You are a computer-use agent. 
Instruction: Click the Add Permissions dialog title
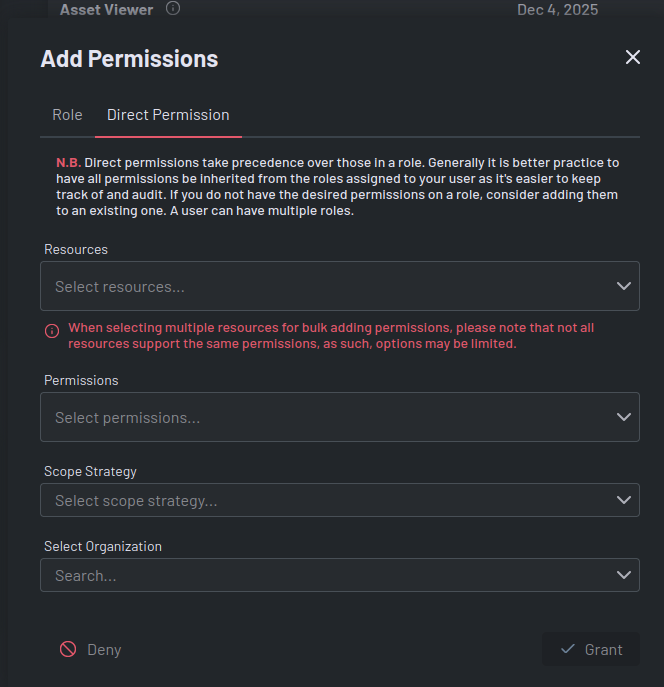click(129, 59)
